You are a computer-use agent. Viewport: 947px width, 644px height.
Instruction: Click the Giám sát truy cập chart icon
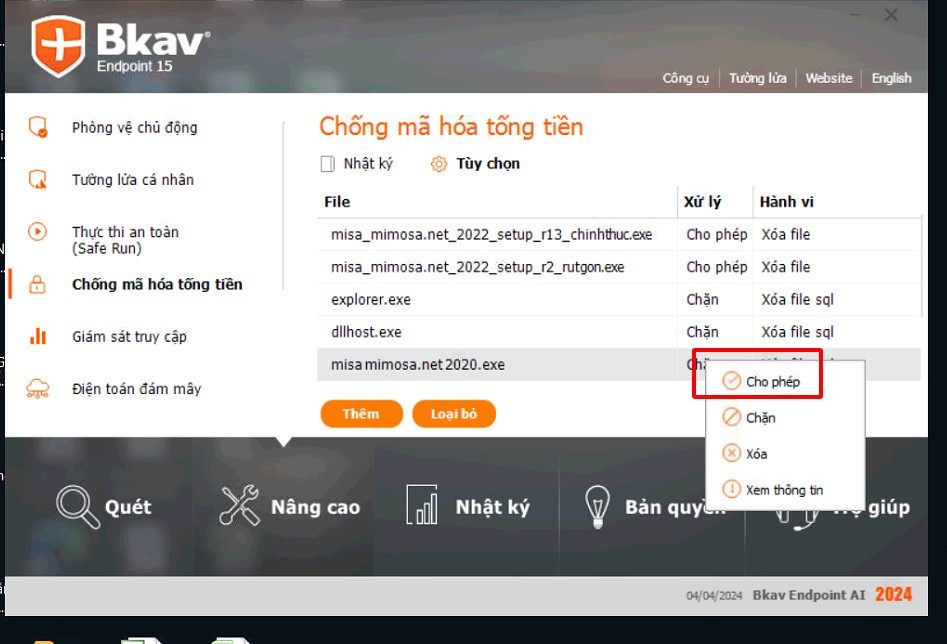click(x=38, y=337)
